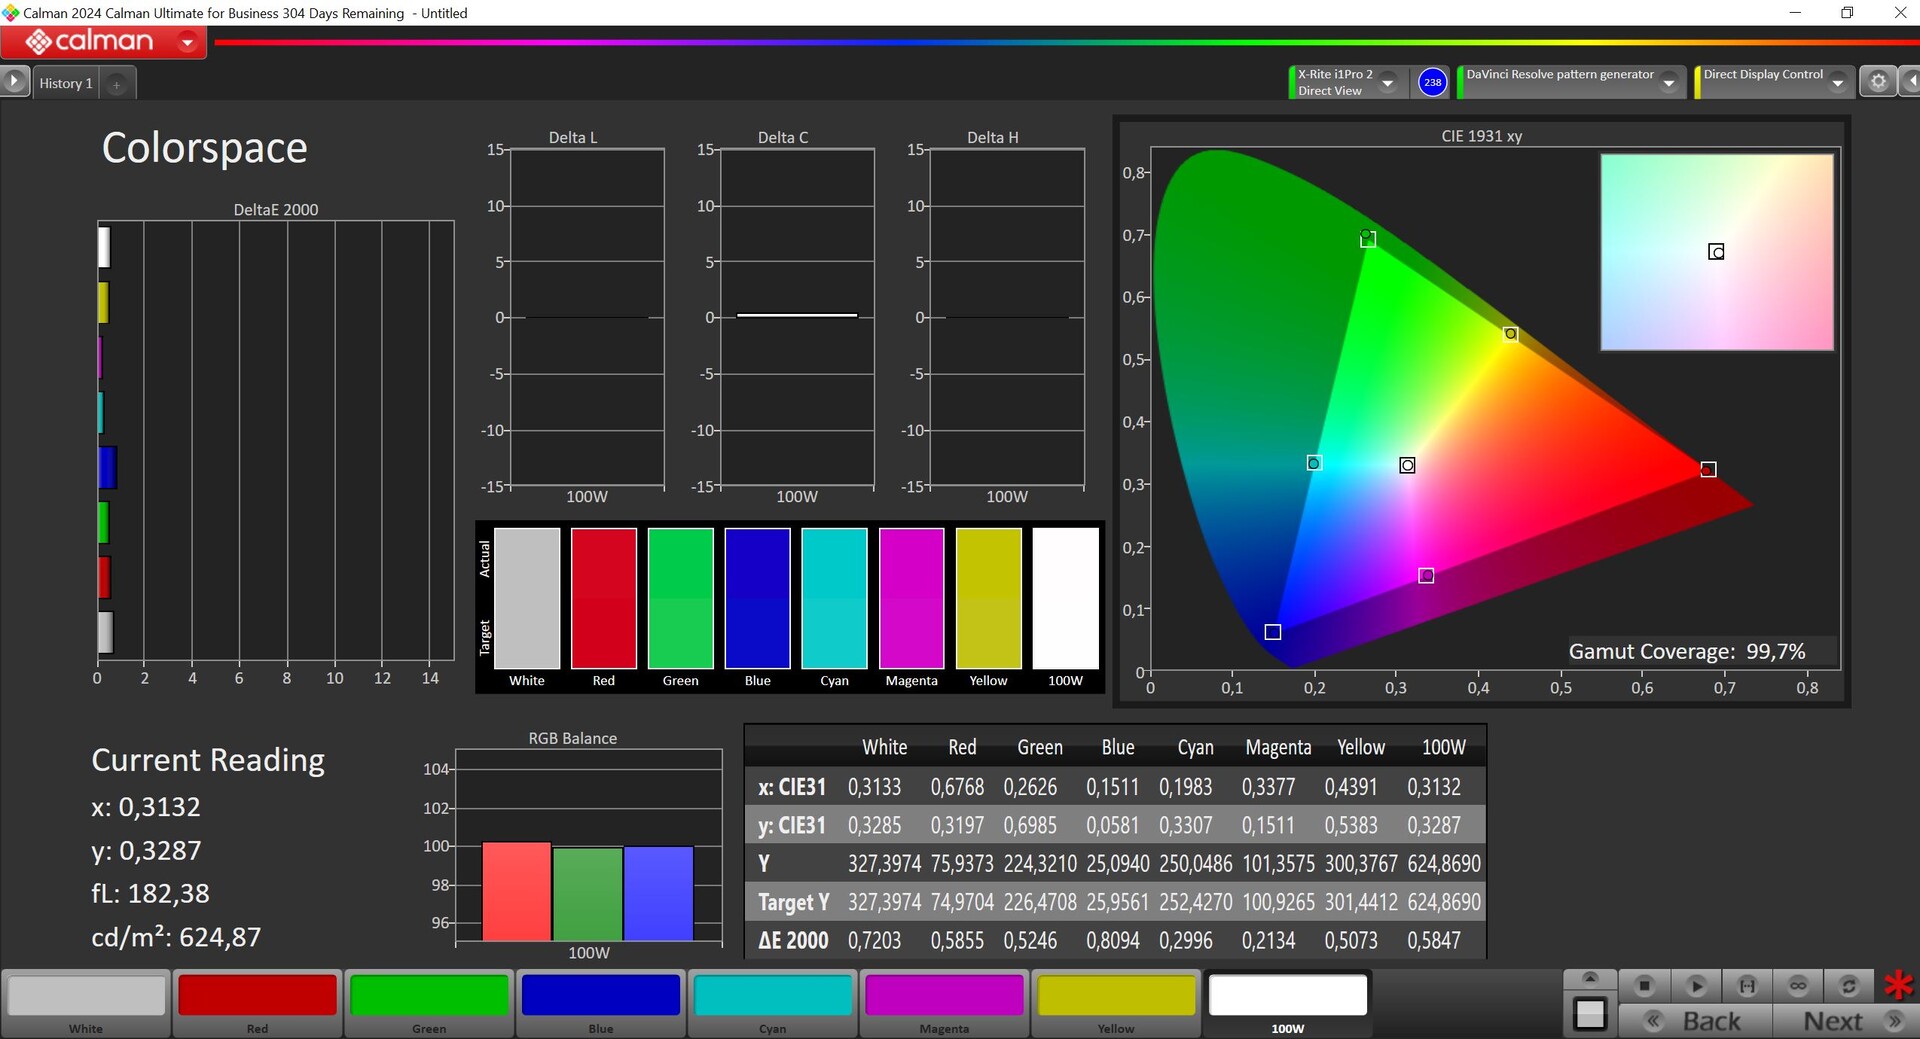Click the red asterisk icon
The width and height of the screenshot is (1920, 1039).
(1898, 985)
